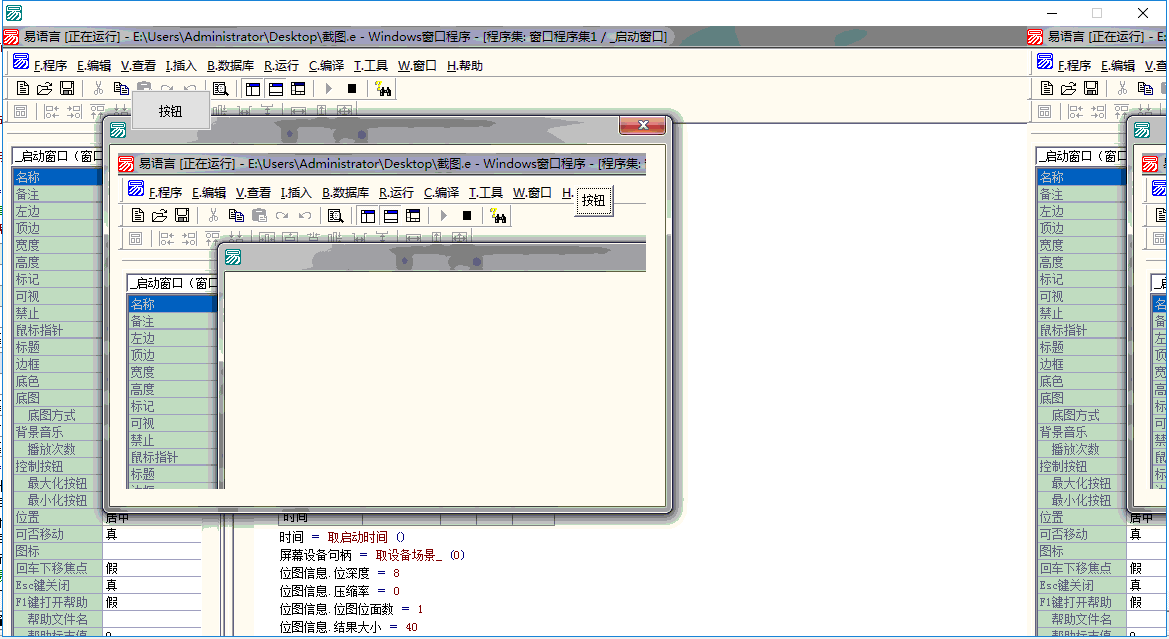Open the W.窗口 menu in the left IDE

coord(417,66)
